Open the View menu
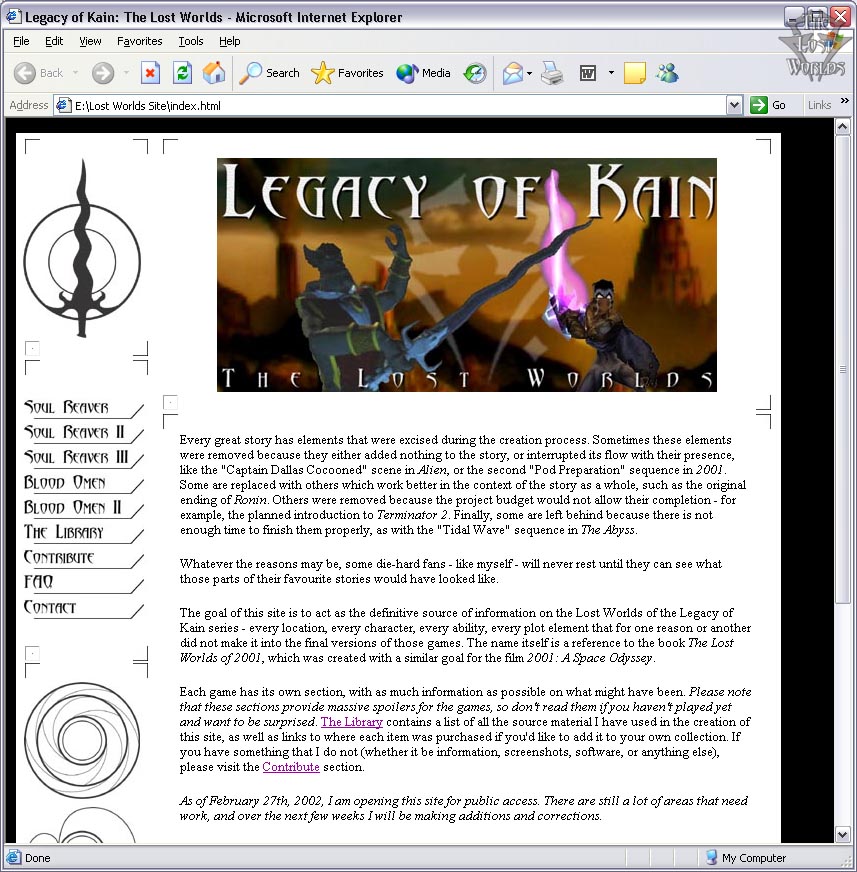Image resolution: width=857 pixels, height=872 pixels. point(90,41)
